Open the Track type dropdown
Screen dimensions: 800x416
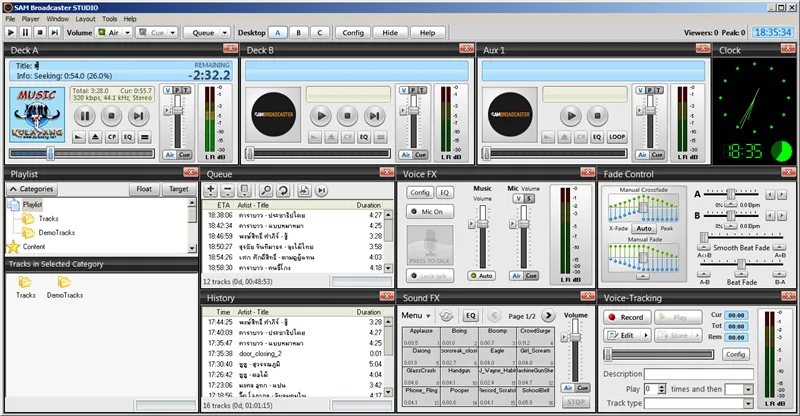(748, 403)
